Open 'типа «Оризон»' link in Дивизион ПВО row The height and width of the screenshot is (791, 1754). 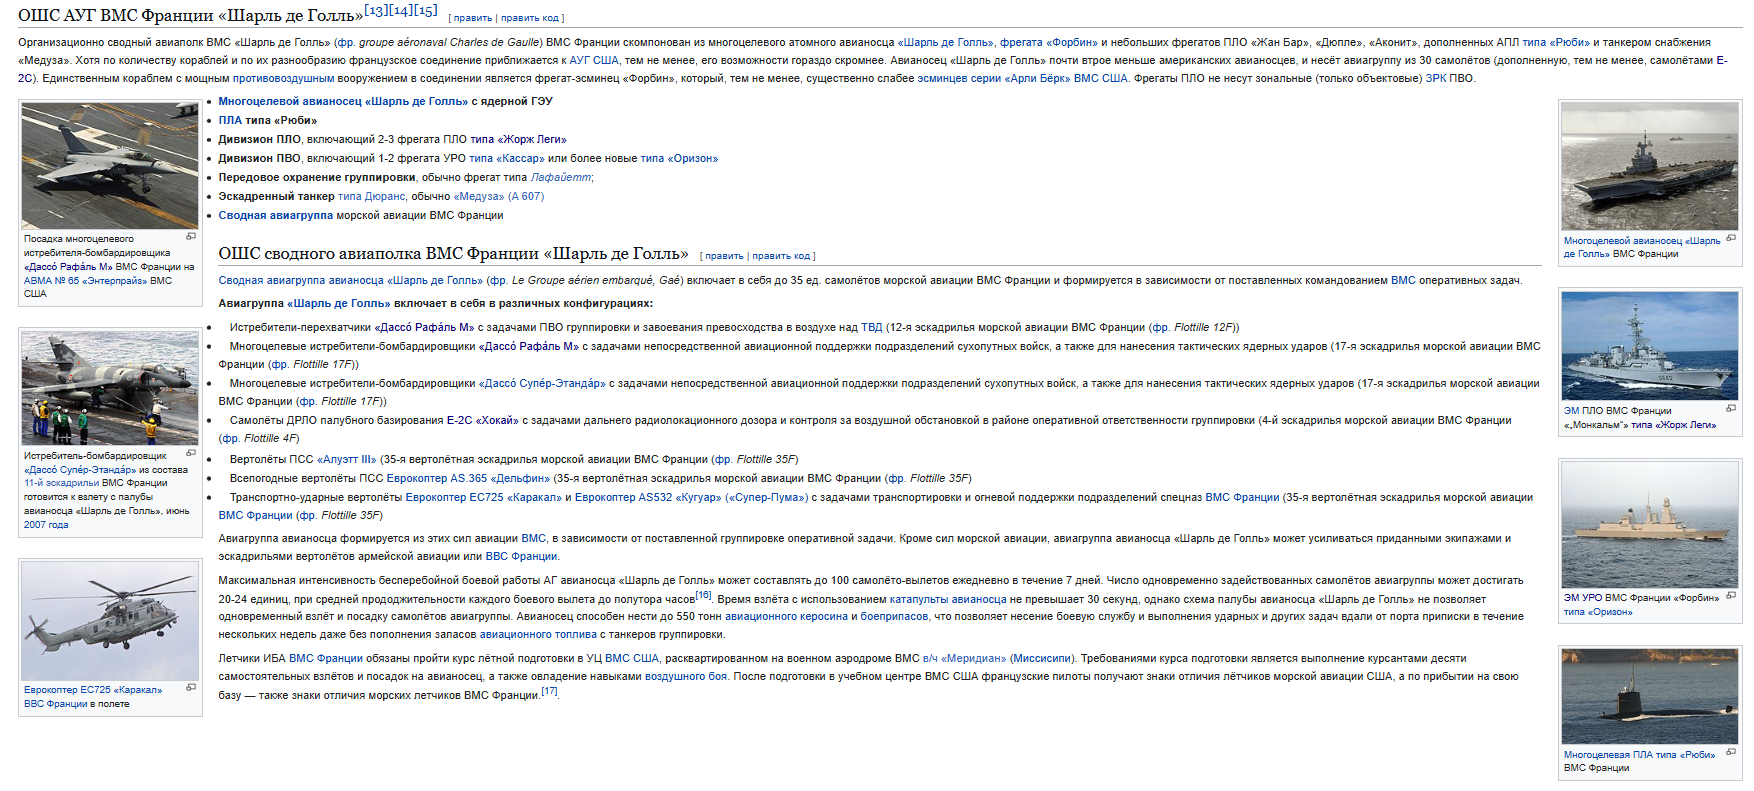click(679, 158)
